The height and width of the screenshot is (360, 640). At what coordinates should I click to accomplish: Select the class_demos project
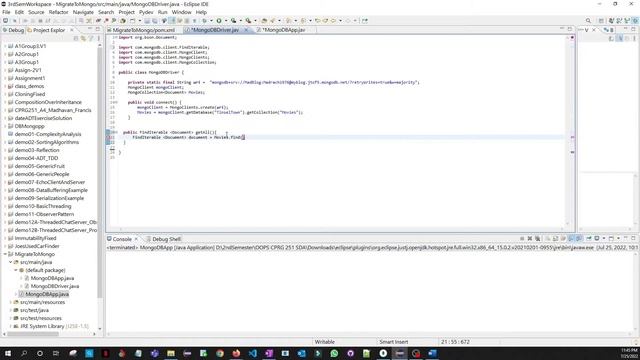click(x=29, y=86)
